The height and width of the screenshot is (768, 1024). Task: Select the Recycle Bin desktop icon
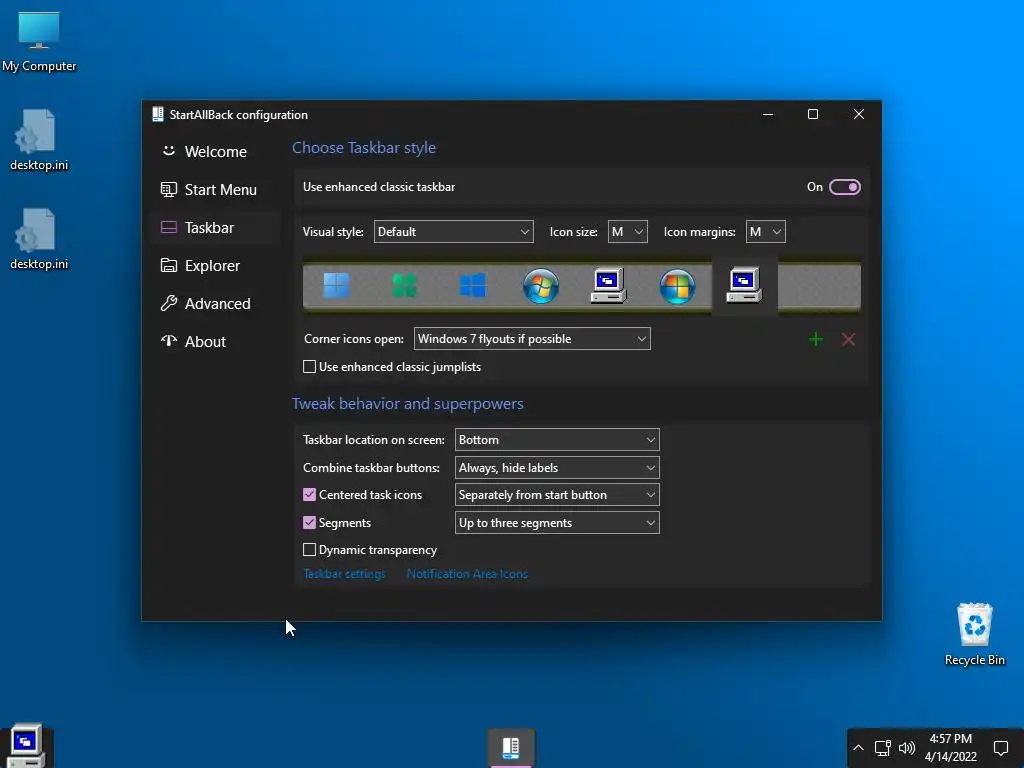point(974,634)
